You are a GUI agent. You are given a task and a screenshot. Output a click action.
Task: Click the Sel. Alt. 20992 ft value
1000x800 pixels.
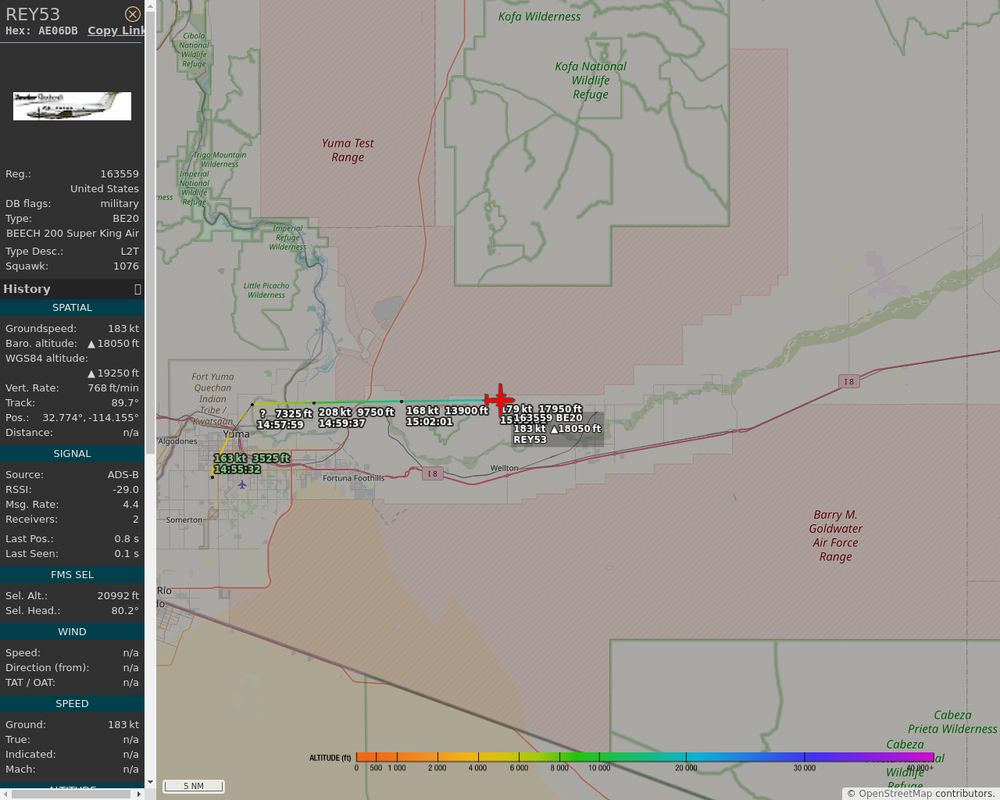118,595
